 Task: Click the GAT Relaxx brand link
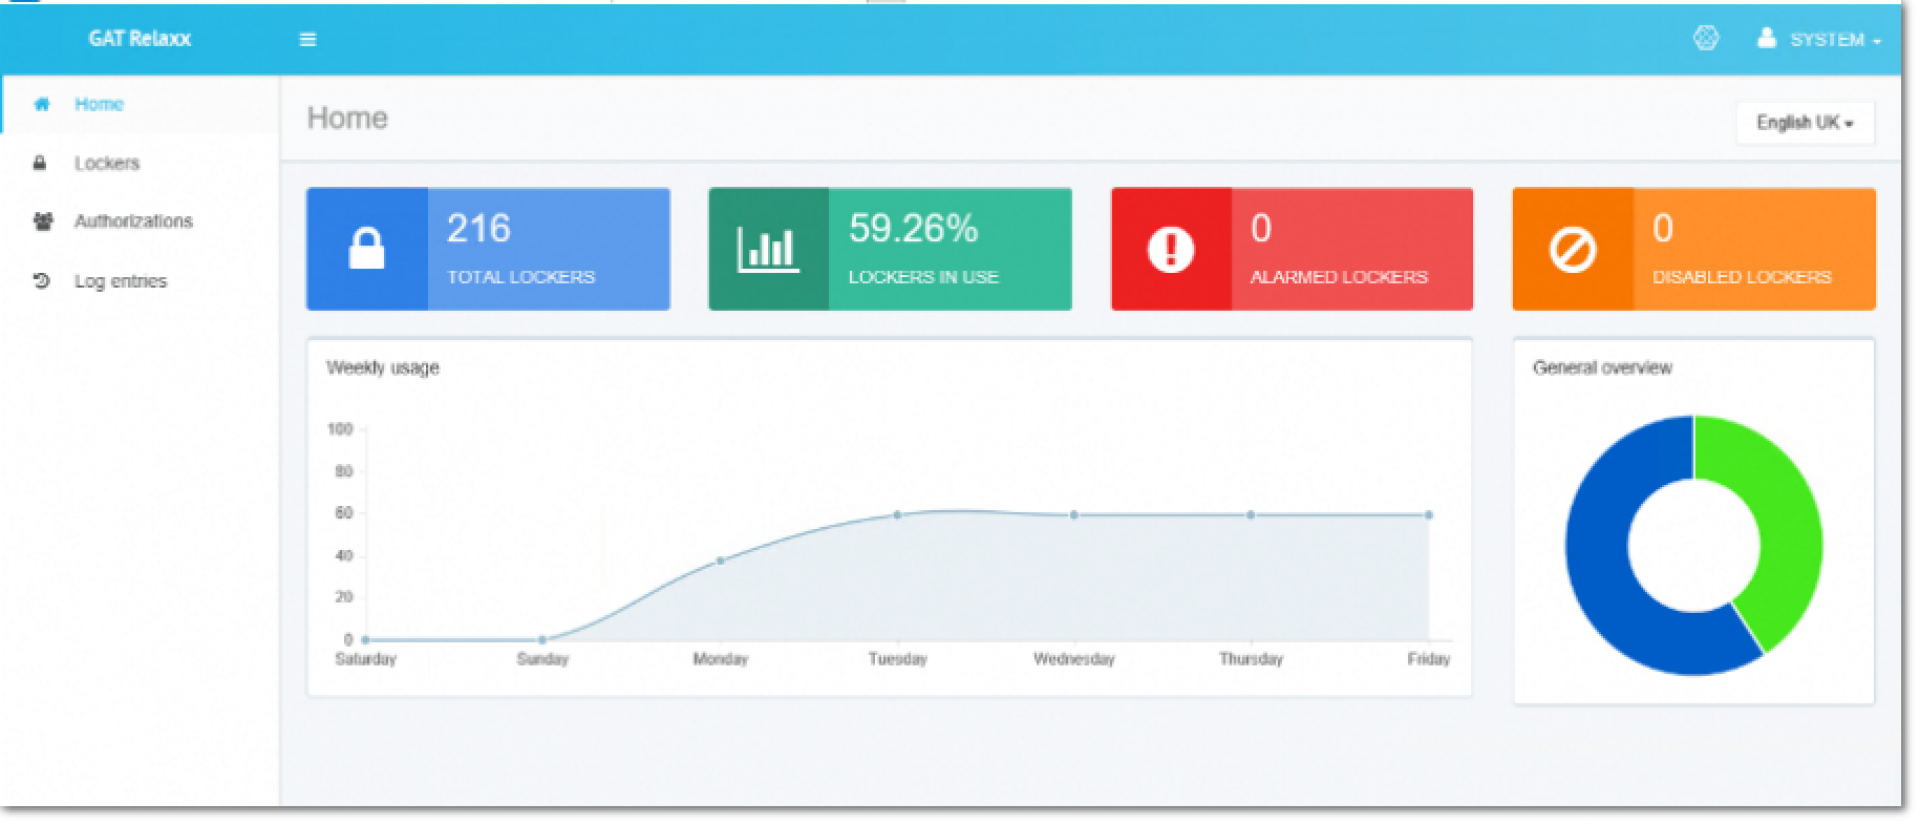pyautogui.click(x=139, y=38)
